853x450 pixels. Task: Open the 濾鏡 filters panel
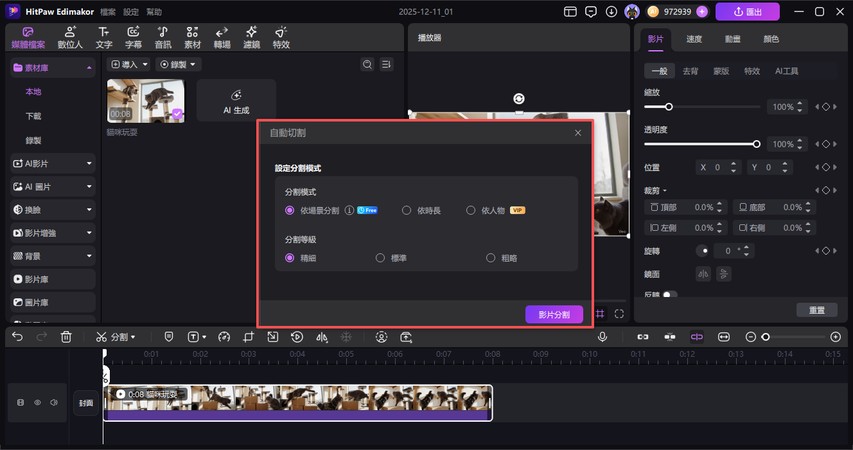[251, 38]
